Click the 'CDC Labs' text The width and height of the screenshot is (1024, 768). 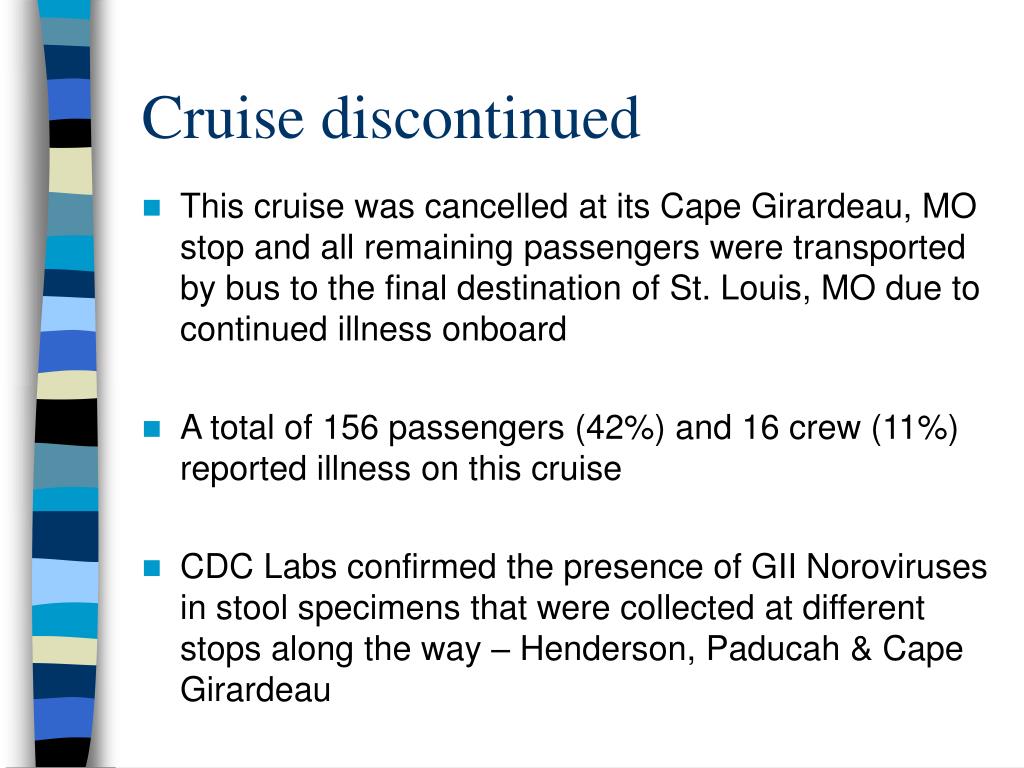point(259,567)
